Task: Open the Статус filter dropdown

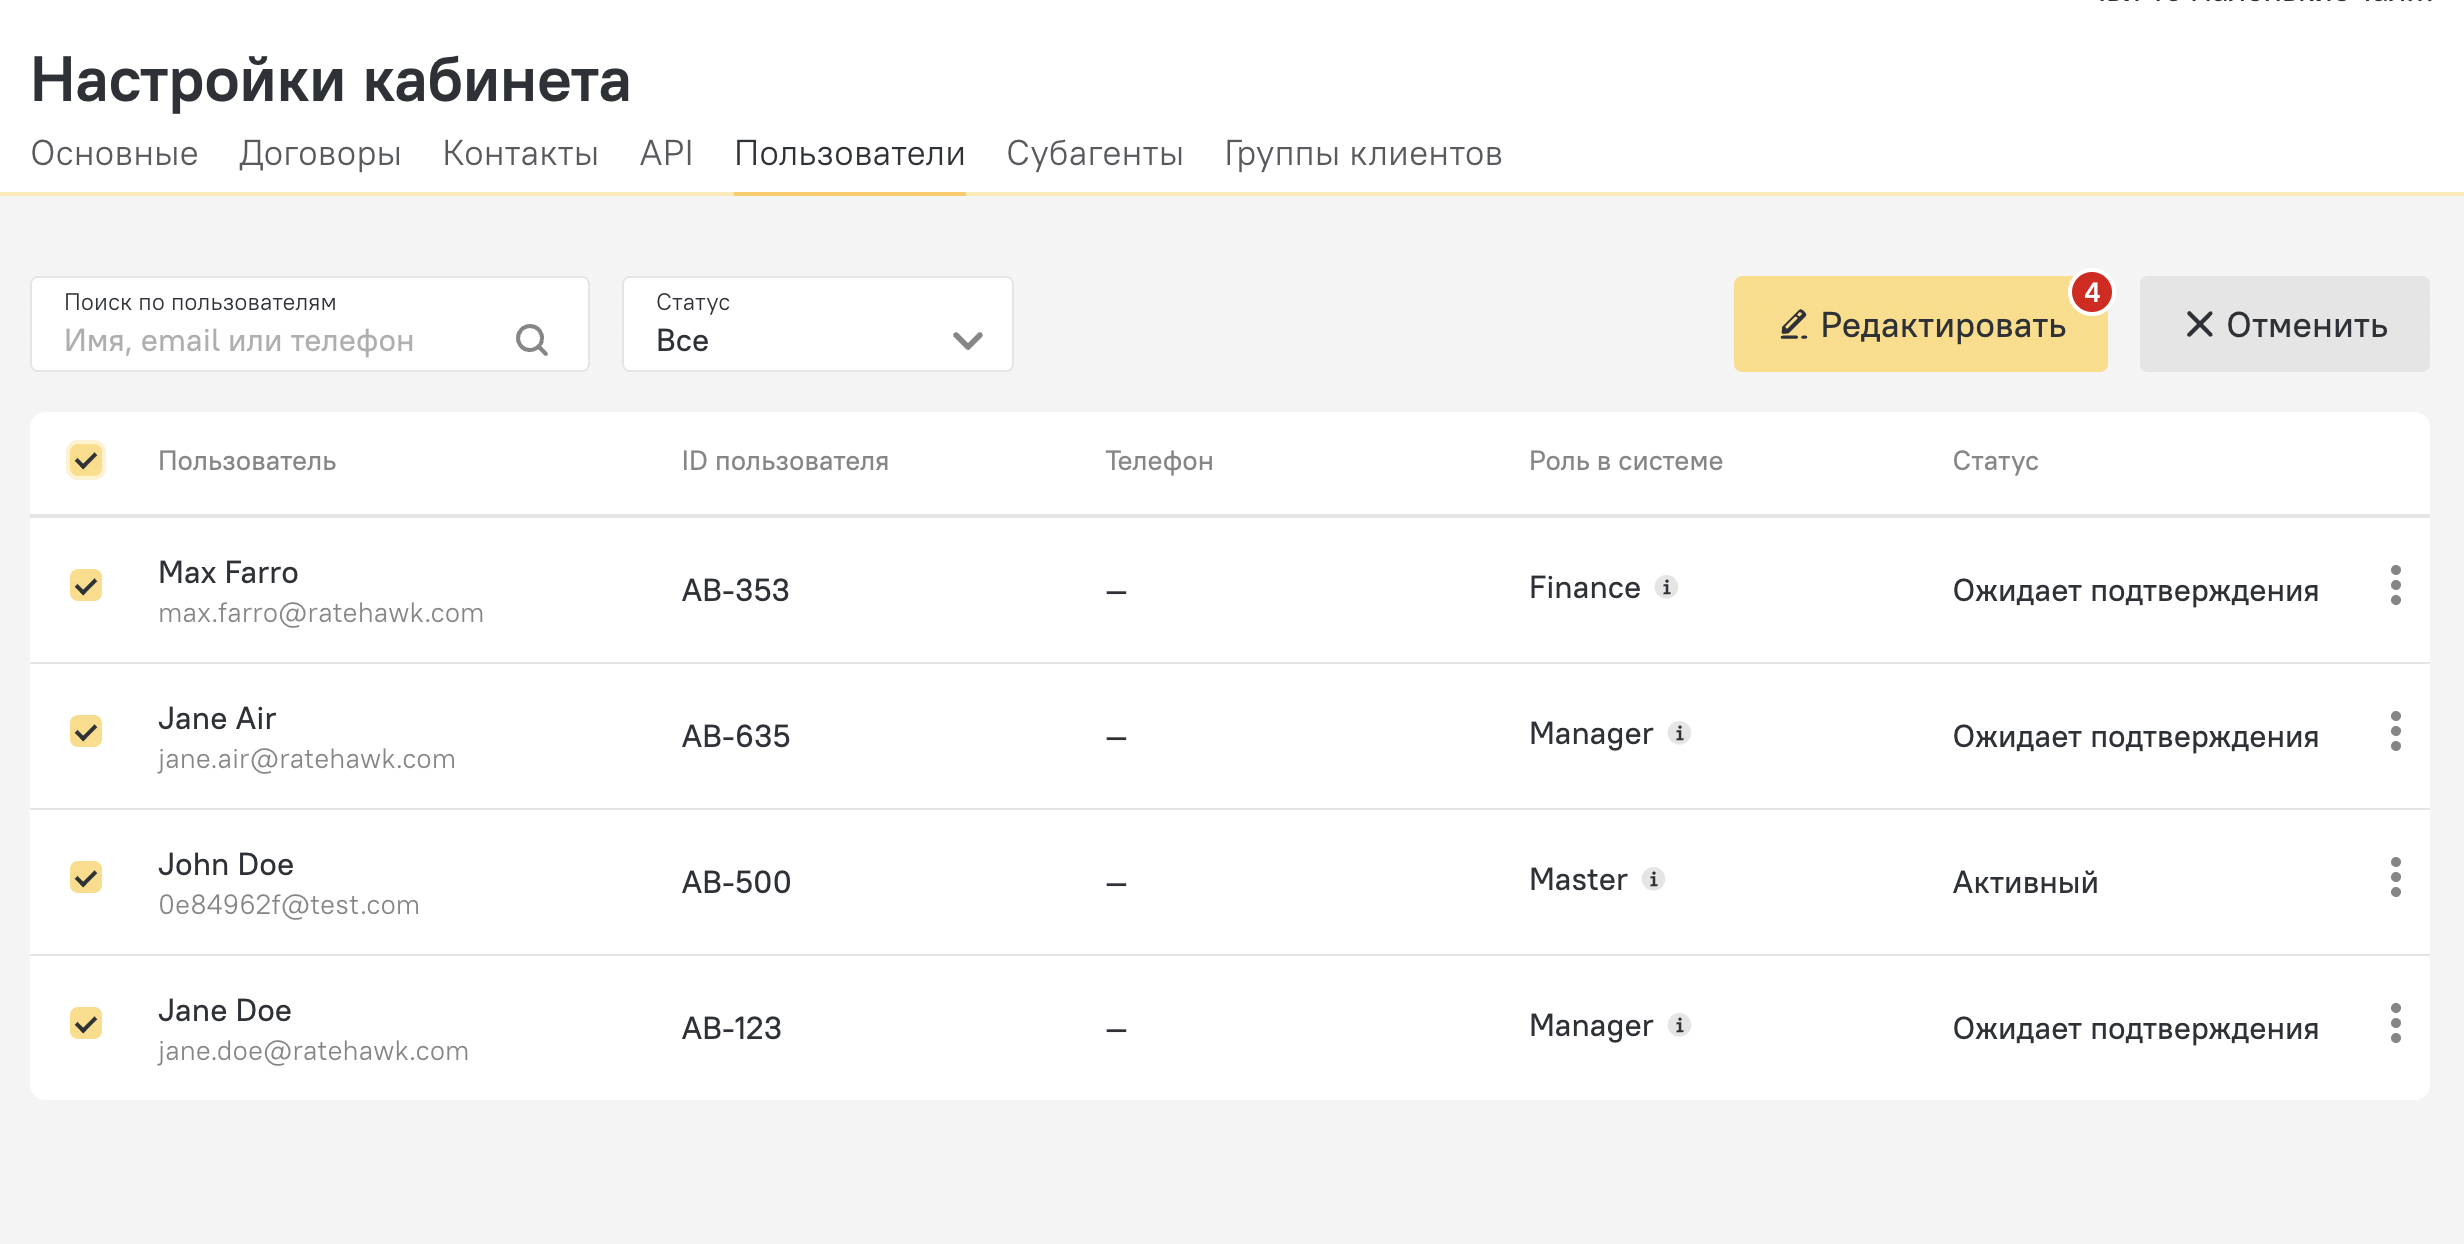Action: 817,325
